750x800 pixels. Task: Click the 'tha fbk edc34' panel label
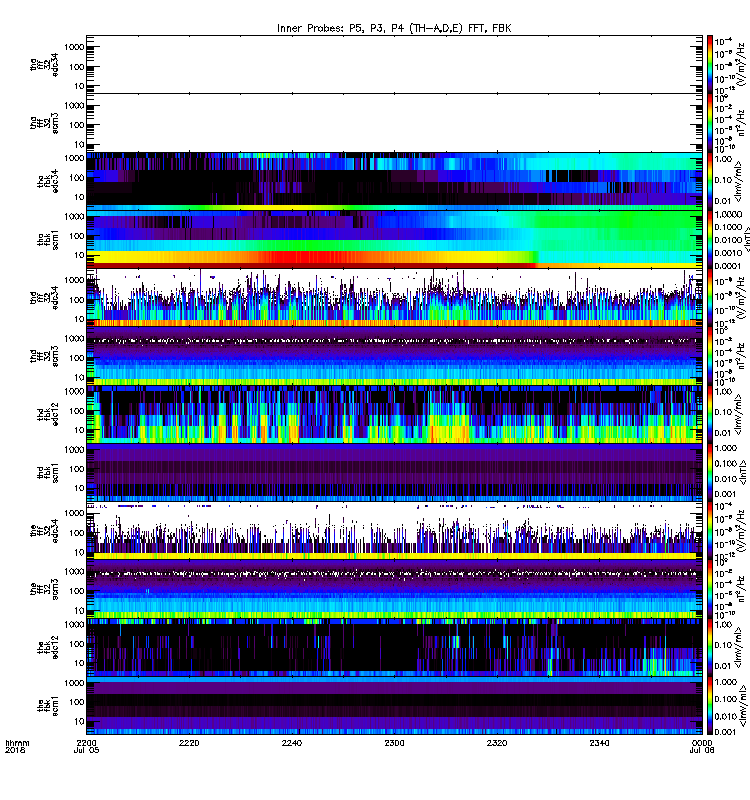[x=48, y=181]
